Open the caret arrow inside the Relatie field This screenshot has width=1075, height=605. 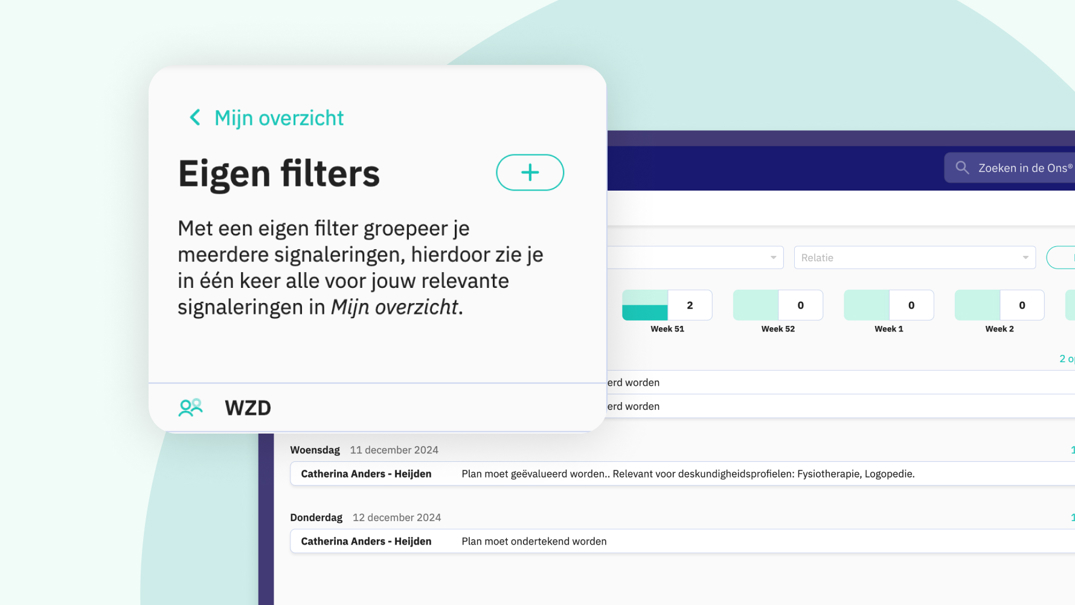pyautogui.click(x=1029, y=257)
